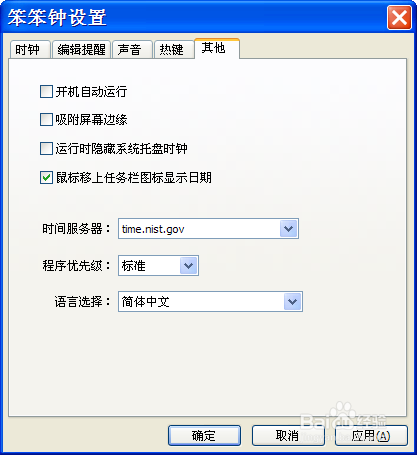The height and width of the screenshot is (455, 417).
Task: Click the 其他 tab
Action: coord(217,48)
